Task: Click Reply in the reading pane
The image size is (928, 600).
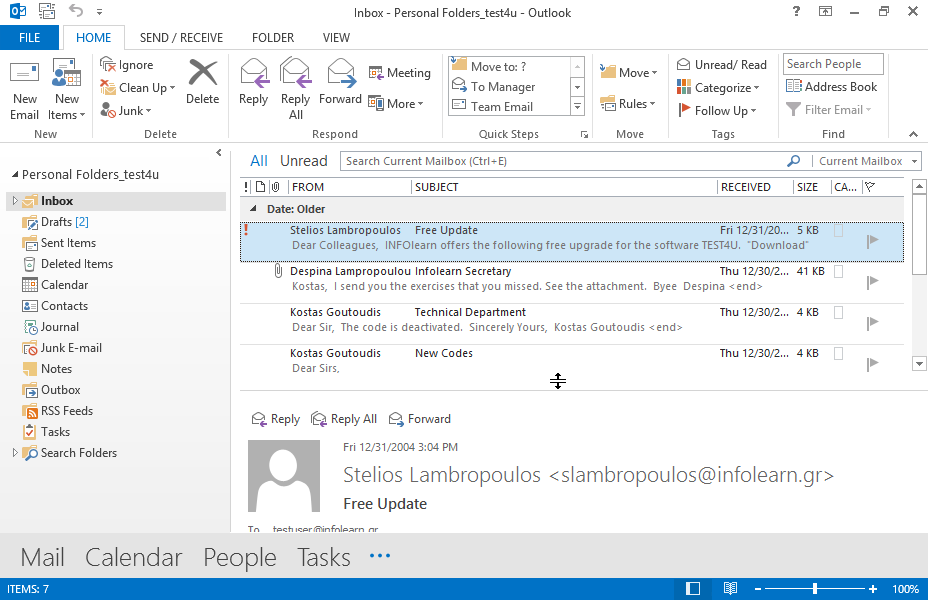Action: coord(276,419)
